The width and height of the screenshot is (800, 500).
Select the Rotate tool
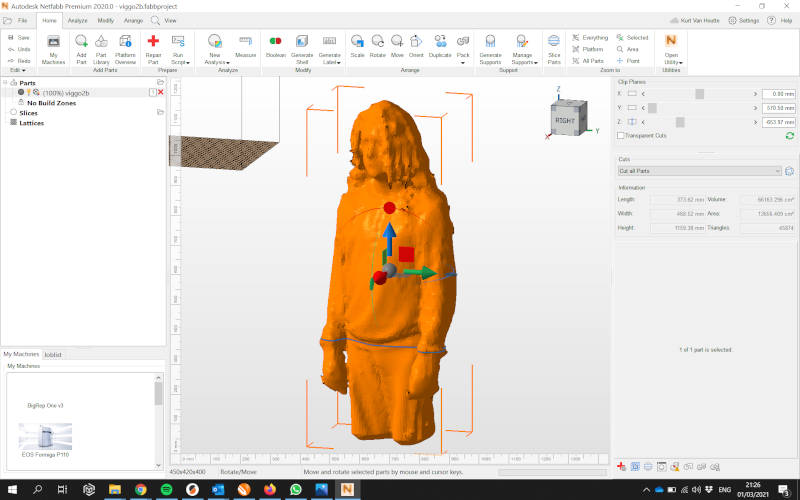tap(378, 46)
